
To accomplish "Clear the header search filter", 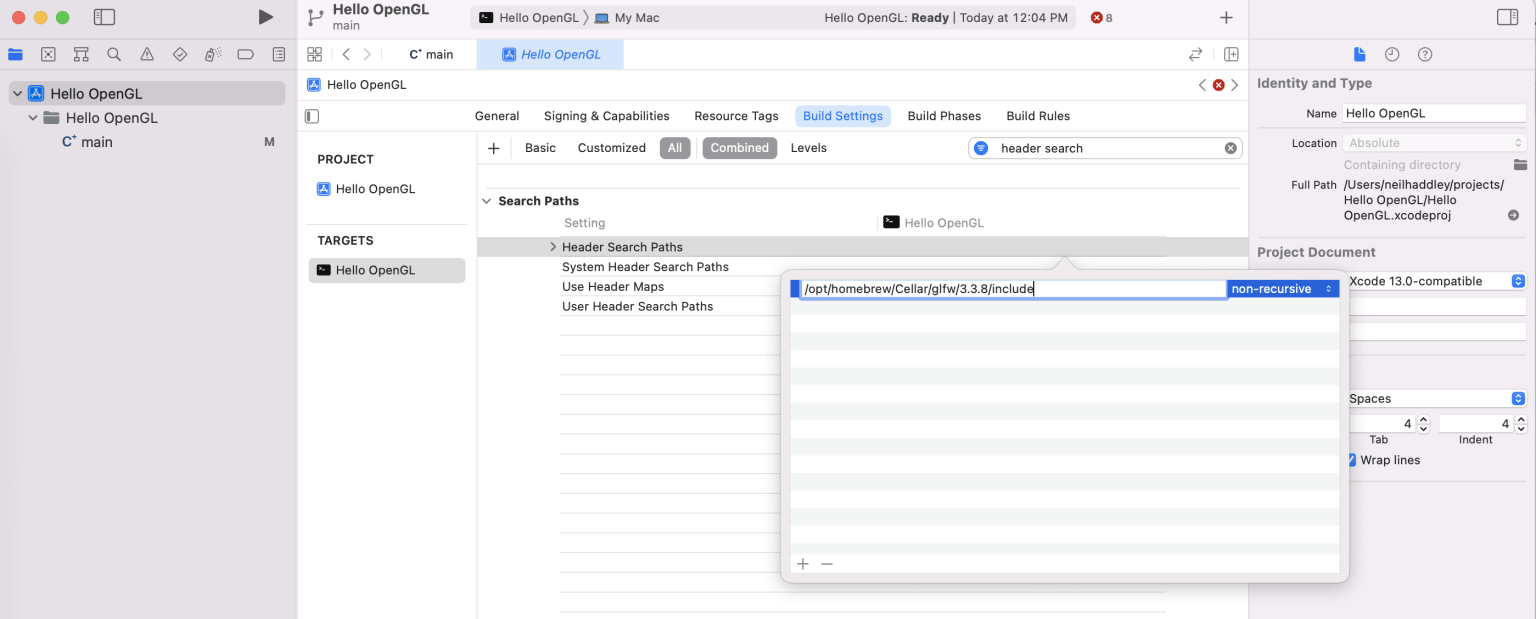I will coord(1231,148).
